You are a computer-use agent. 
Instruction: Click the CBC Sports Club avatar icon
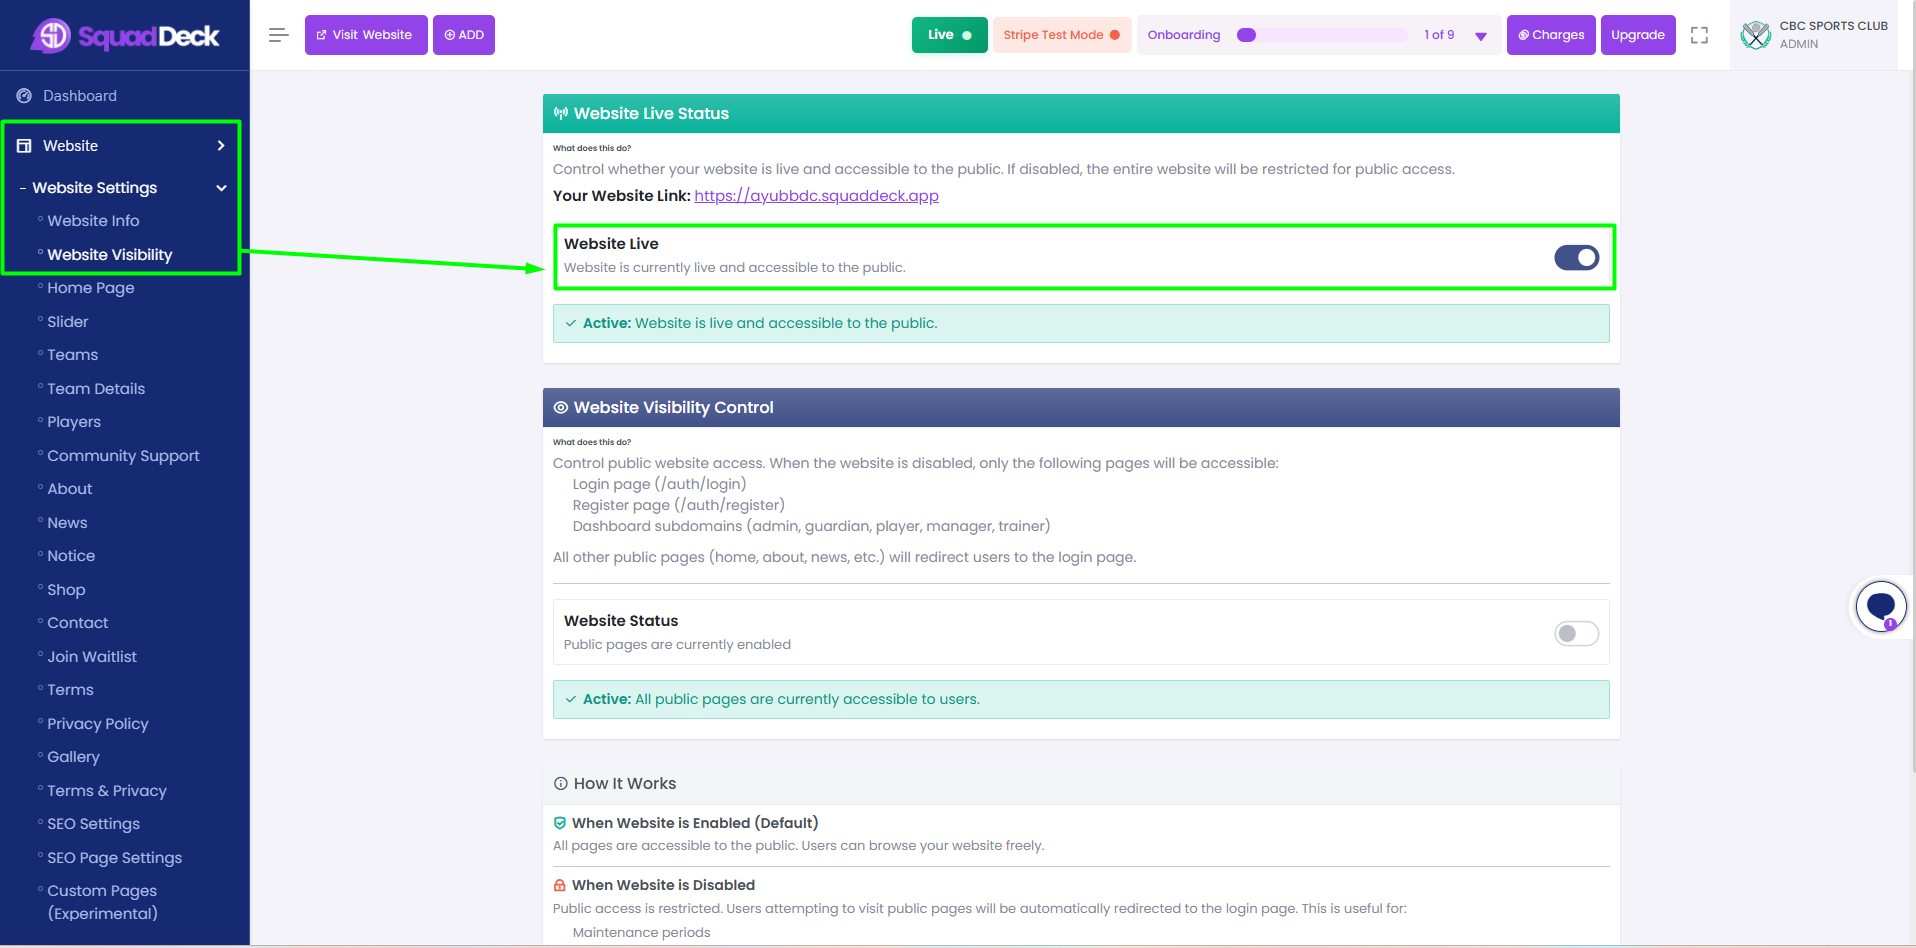1756,35
